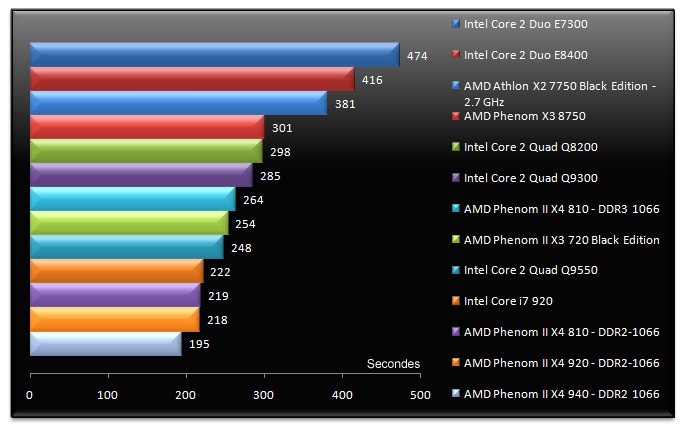Click the Secondes axis title
Image resolution: width=685 pixels, height=431 pixels.
[393, 364]
